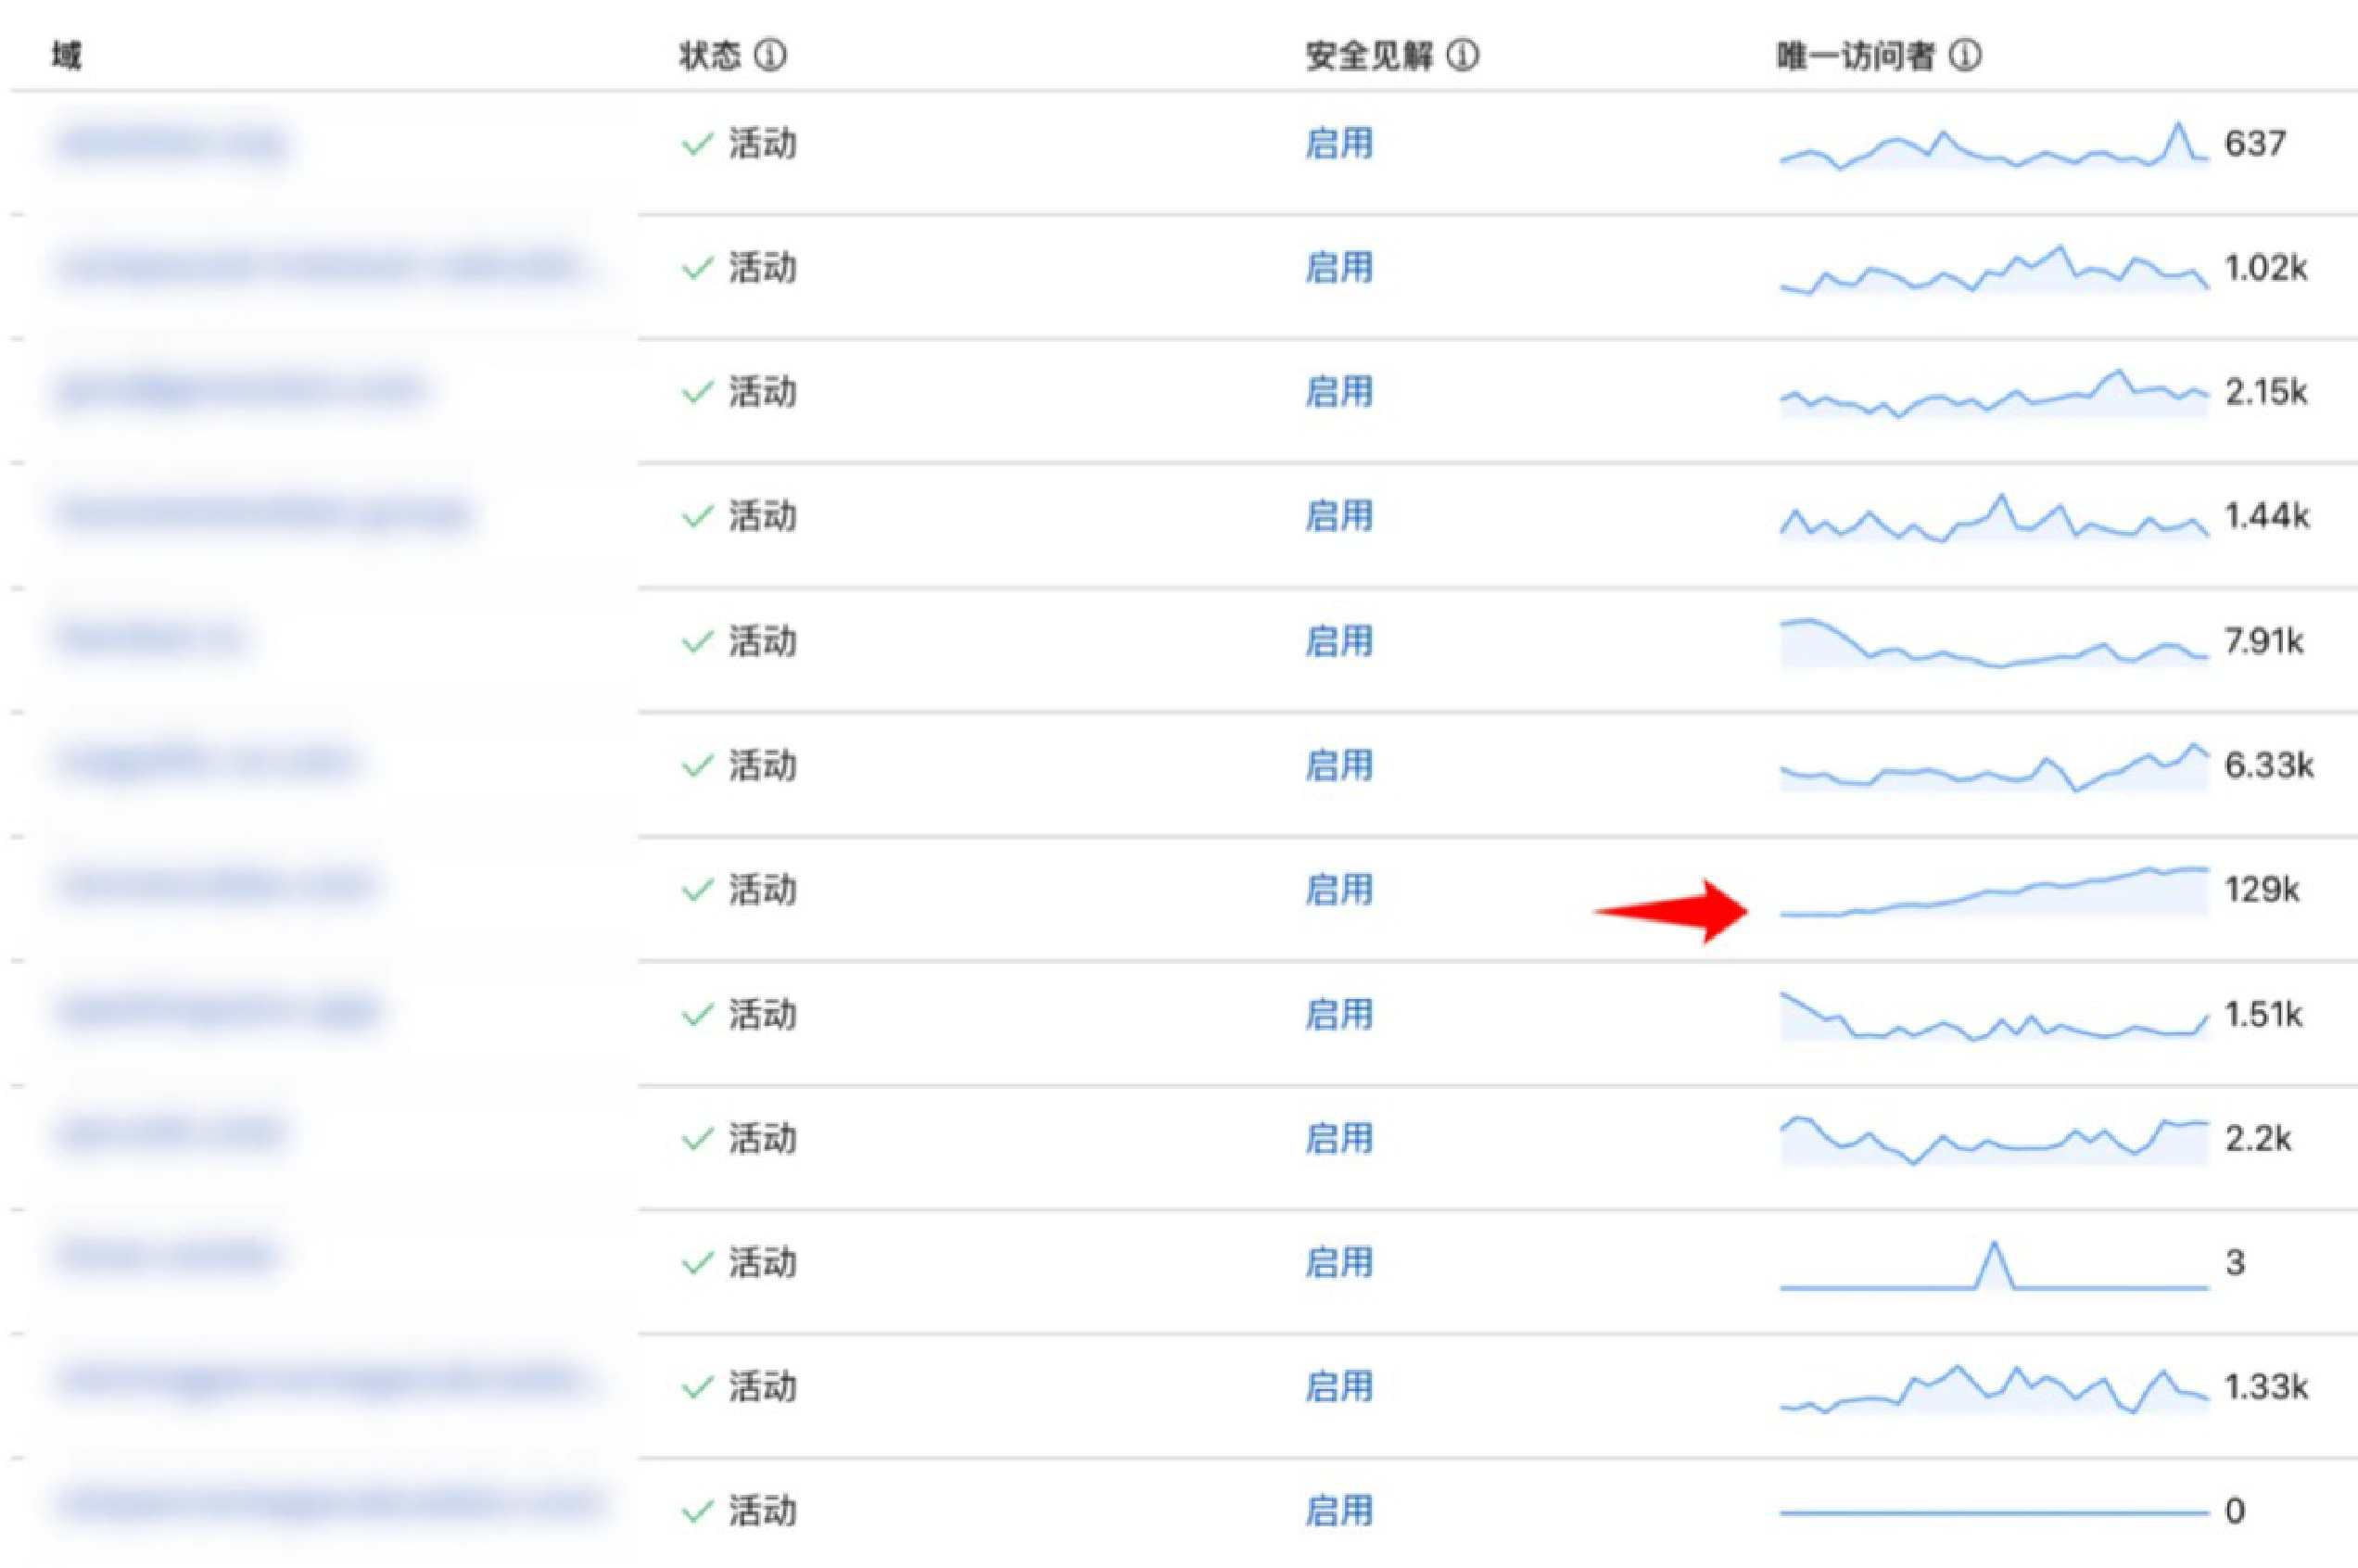This screenshot has width=2358, height=1568.
Task: Click sparkline chart for 7.91k visitors
Action: coord(1993,644)
